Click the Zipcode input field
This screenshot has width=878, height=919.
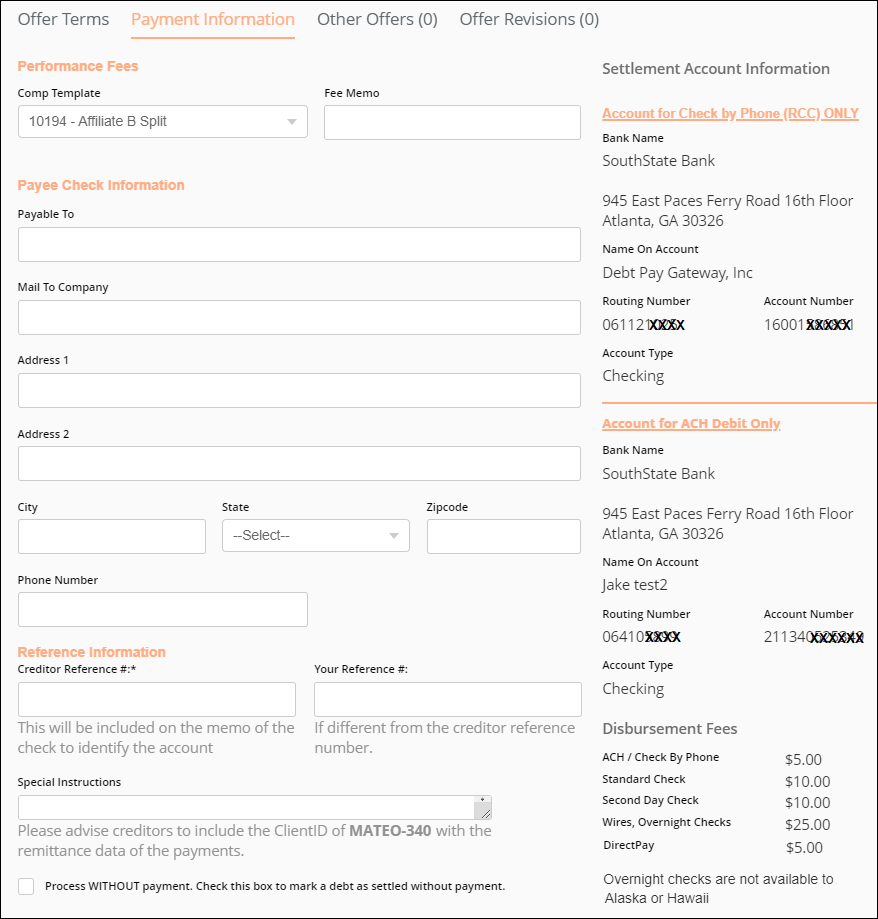tap(504, 536)
